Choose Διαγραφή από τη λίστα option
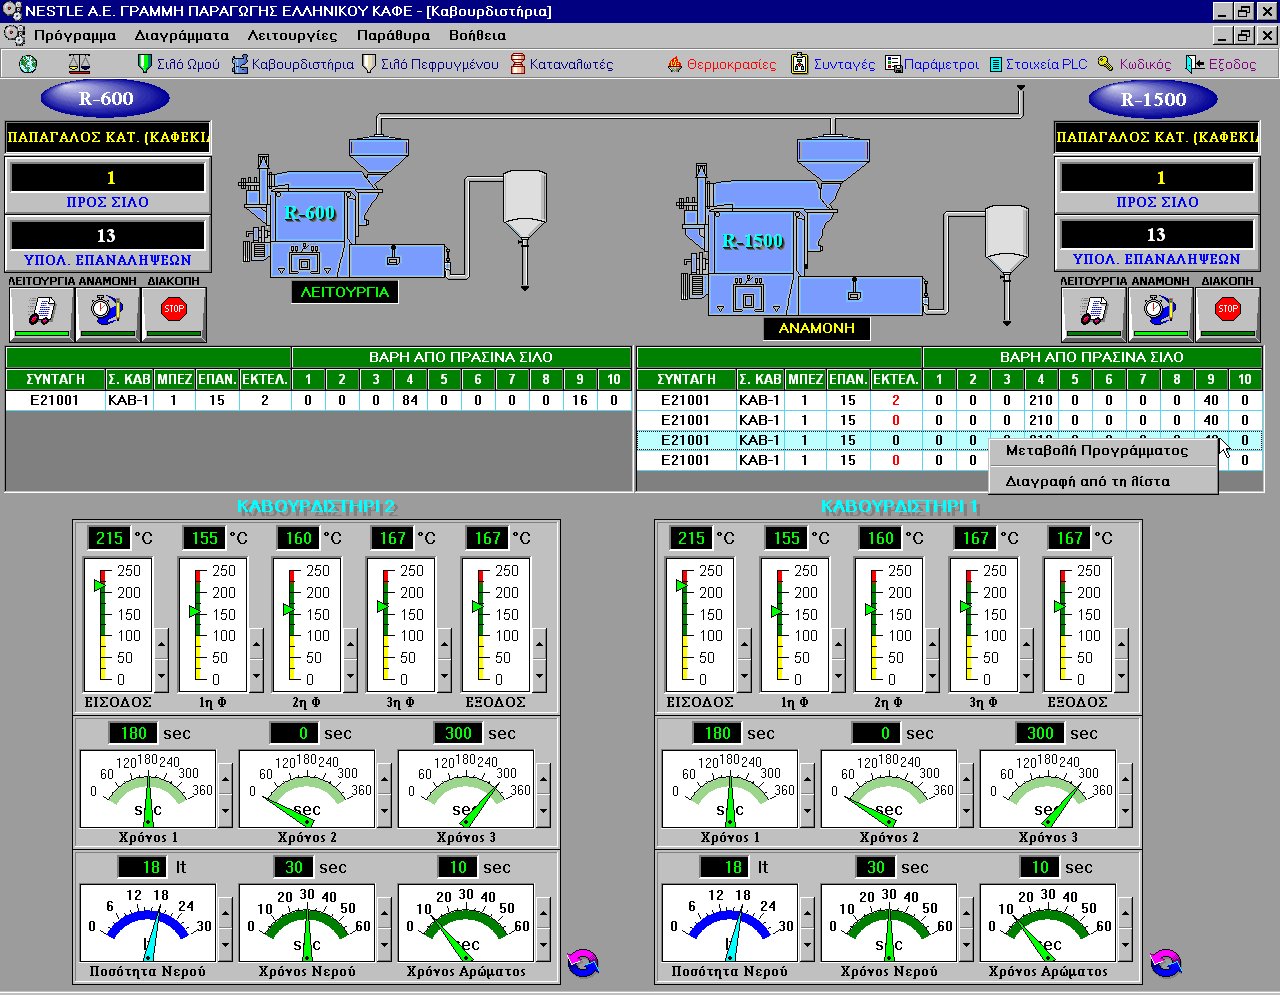This screenshot has width=1280, height=995. pos(1087,481)
